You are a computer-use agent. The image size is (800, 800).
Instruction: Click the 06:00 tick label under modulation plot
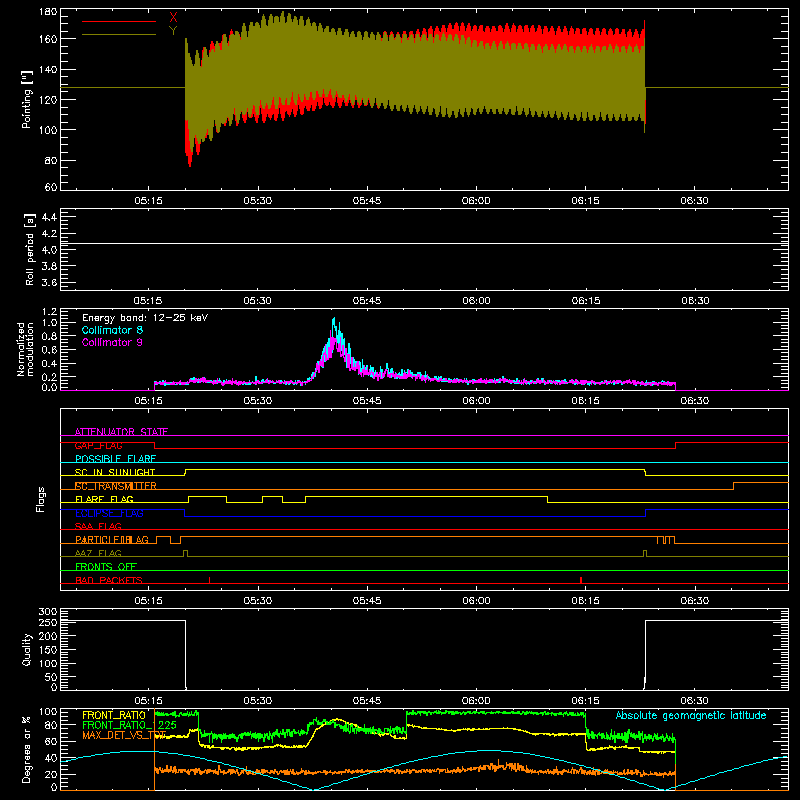tap(476, 401)
